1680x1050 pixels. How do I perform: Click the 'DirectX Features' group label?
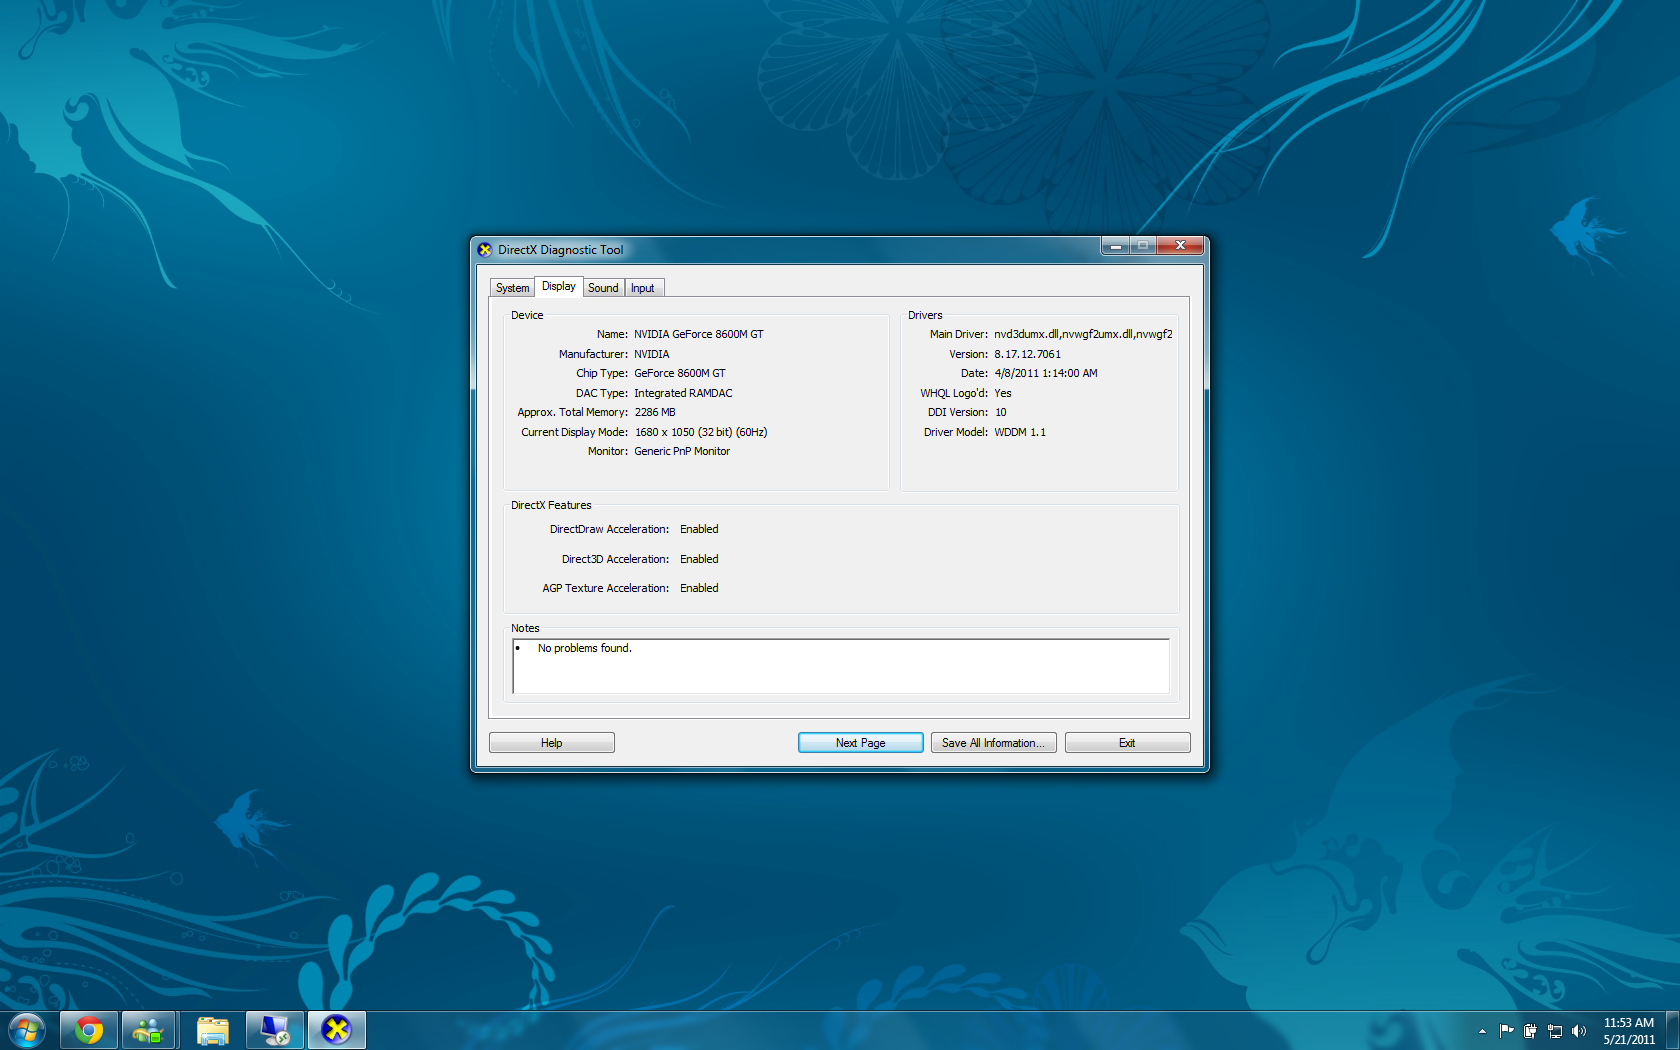coord(551,505)
